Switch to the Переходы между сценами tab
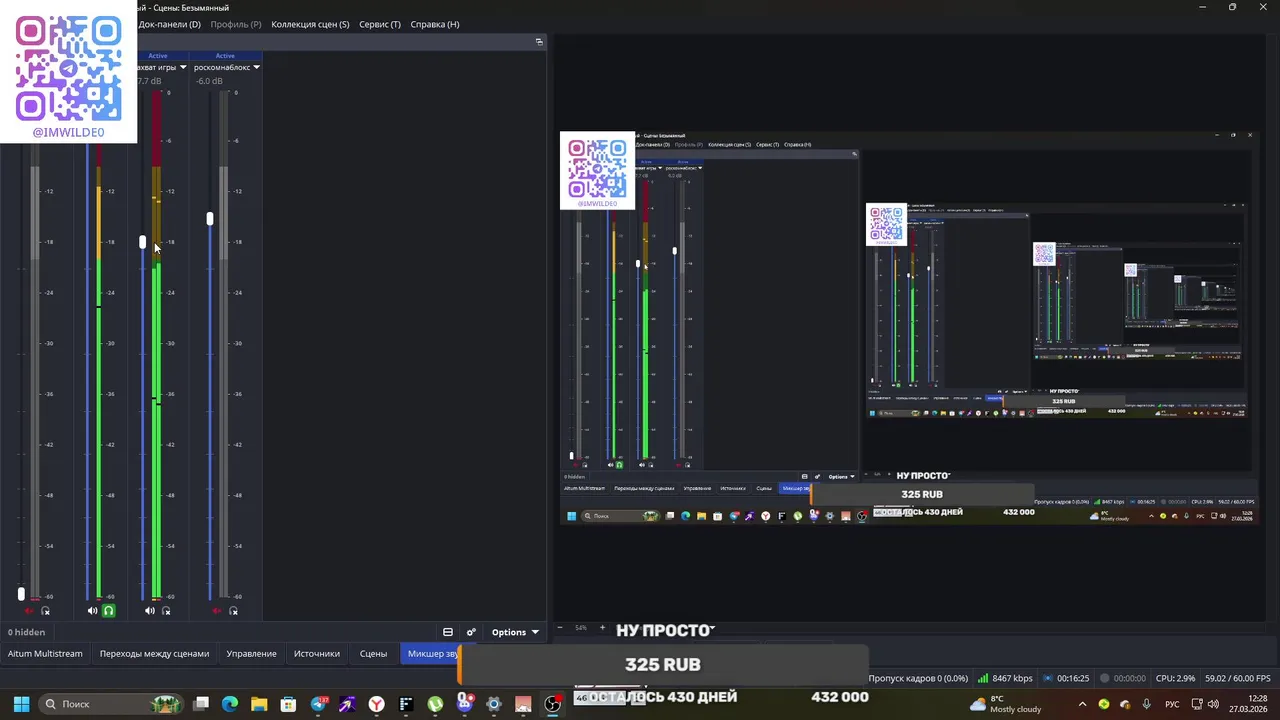The height and width of the screenshot is (720, 1280). (x=154, y=654)
